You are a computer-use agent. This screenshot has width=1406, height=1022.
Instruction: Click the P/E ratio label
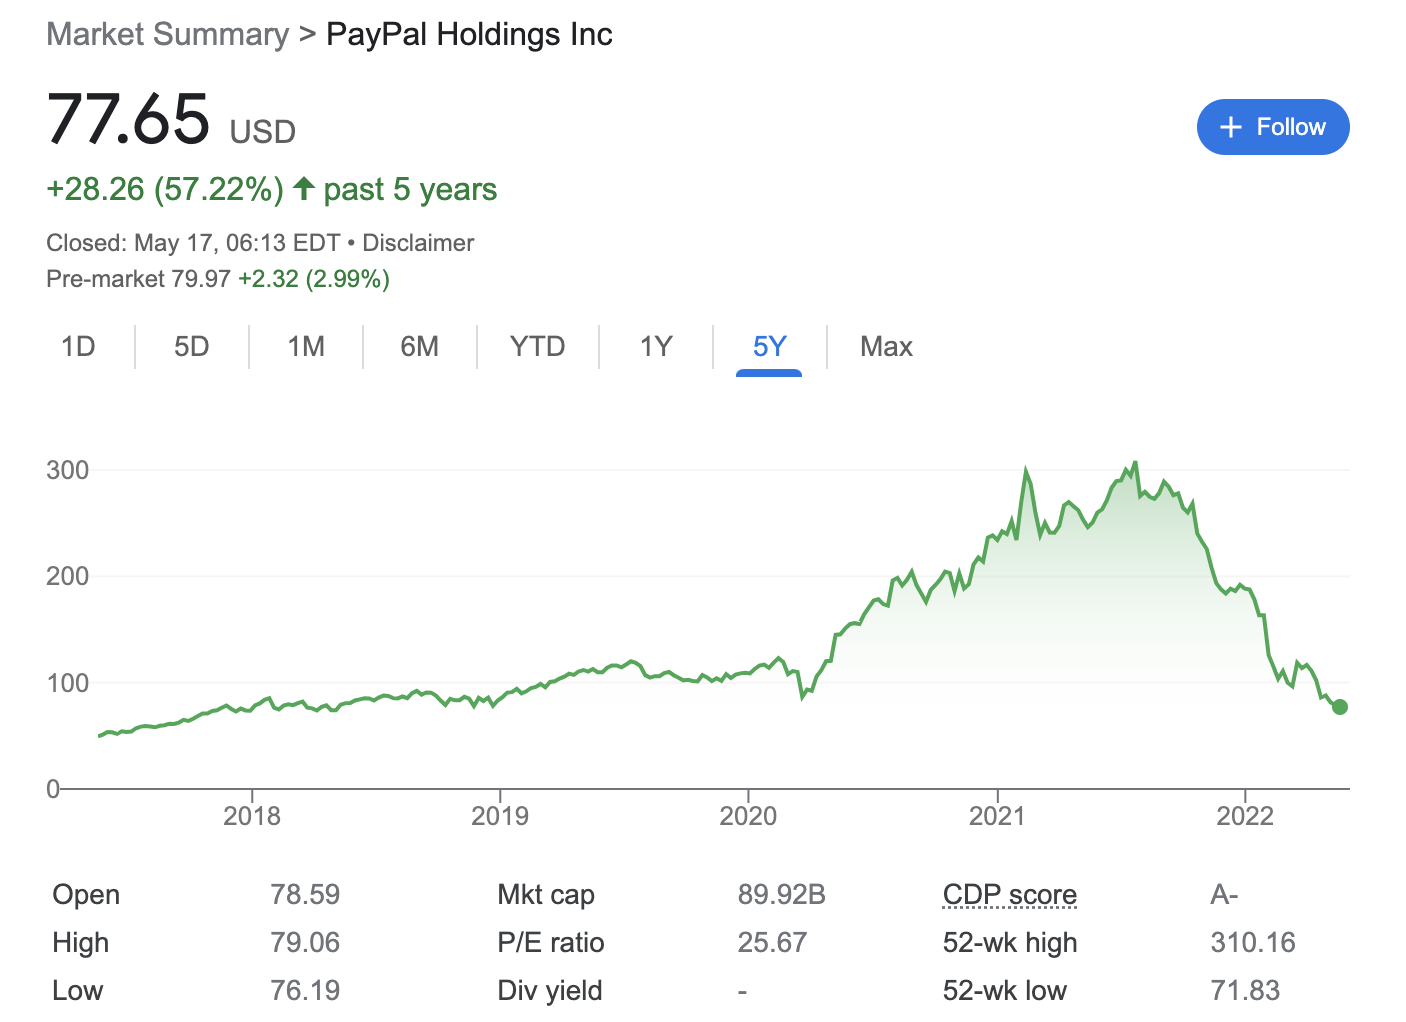pos(551,942)
